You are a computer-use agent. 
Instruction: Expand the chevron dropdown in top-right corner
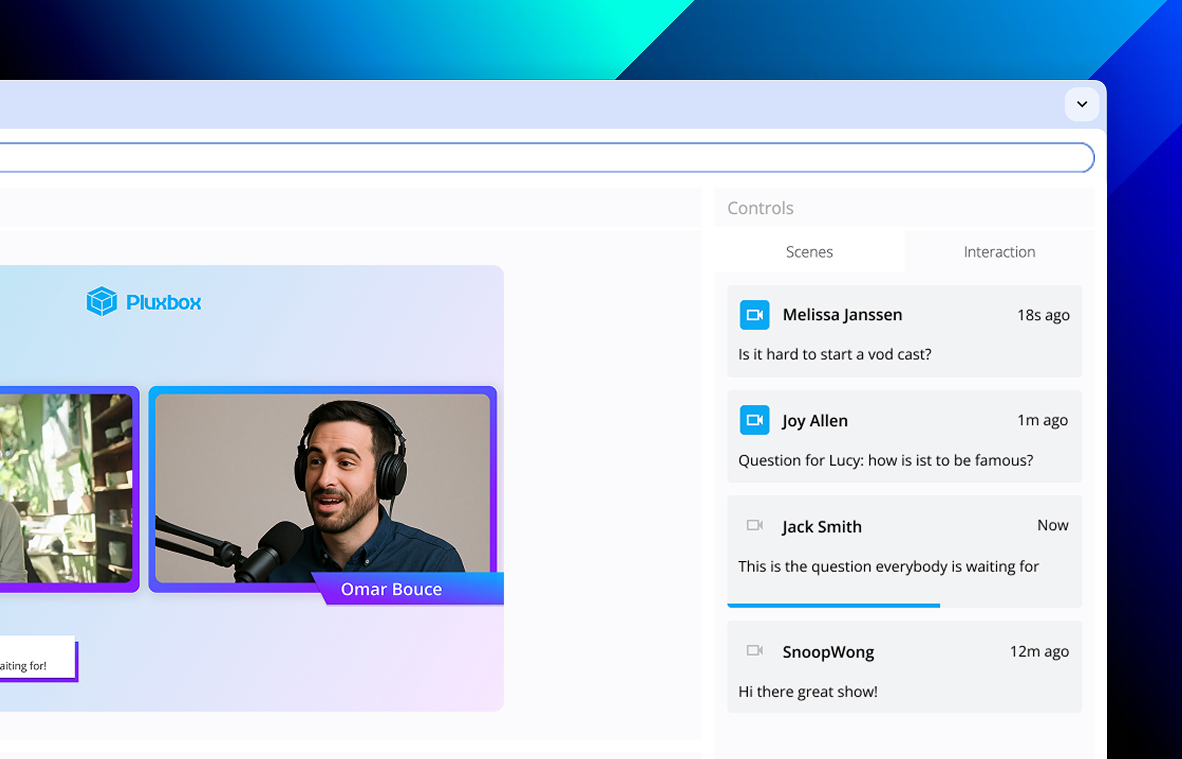[x=1081, y=104]
